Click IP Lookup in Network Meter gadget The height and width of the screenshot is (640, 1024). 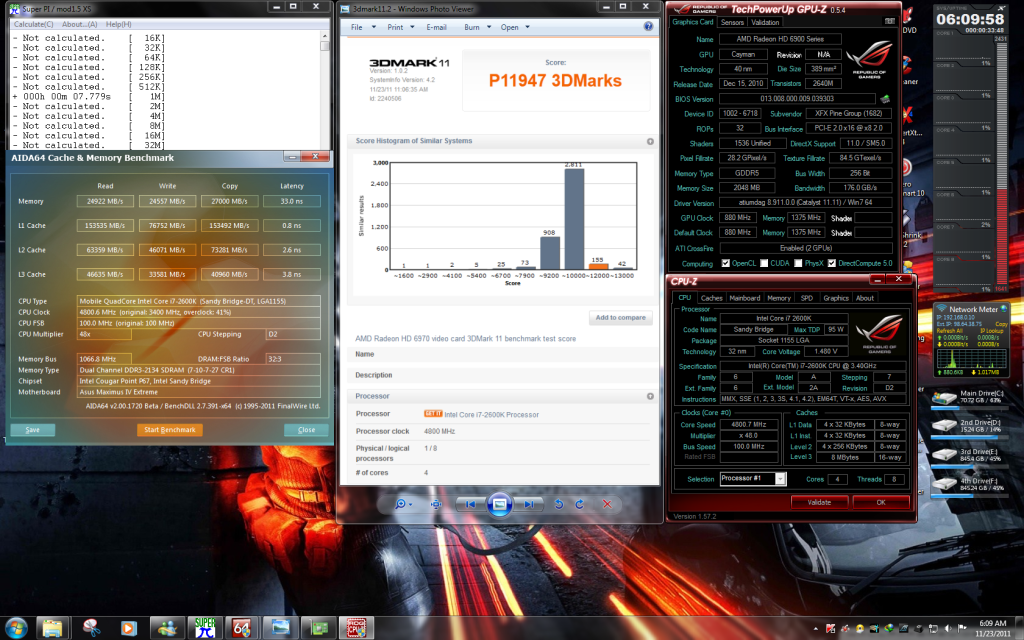point(990,331)
